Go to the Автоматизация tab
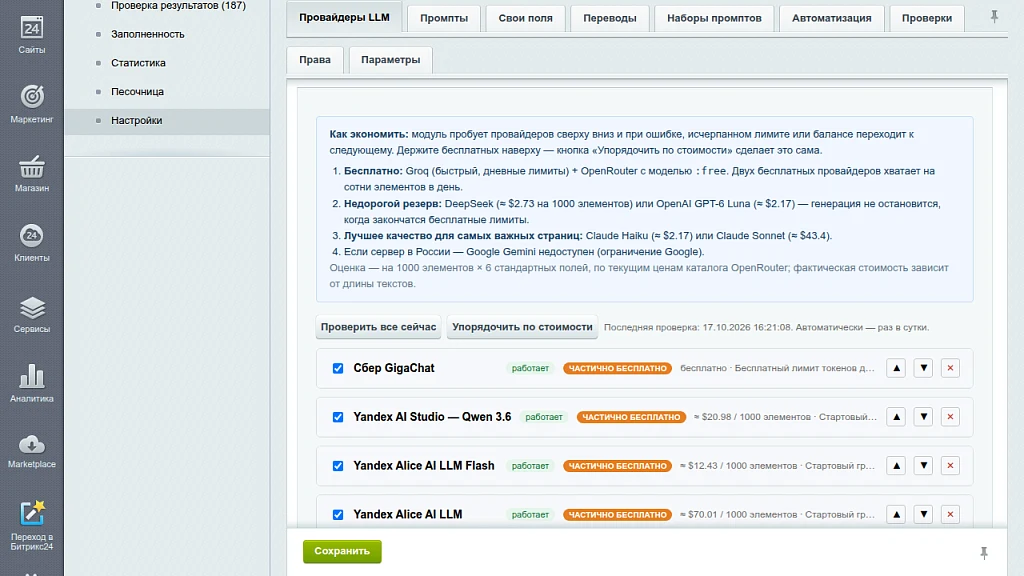Screen dimensions: 1024x576 pyautogui.click(x=831, y=18)
